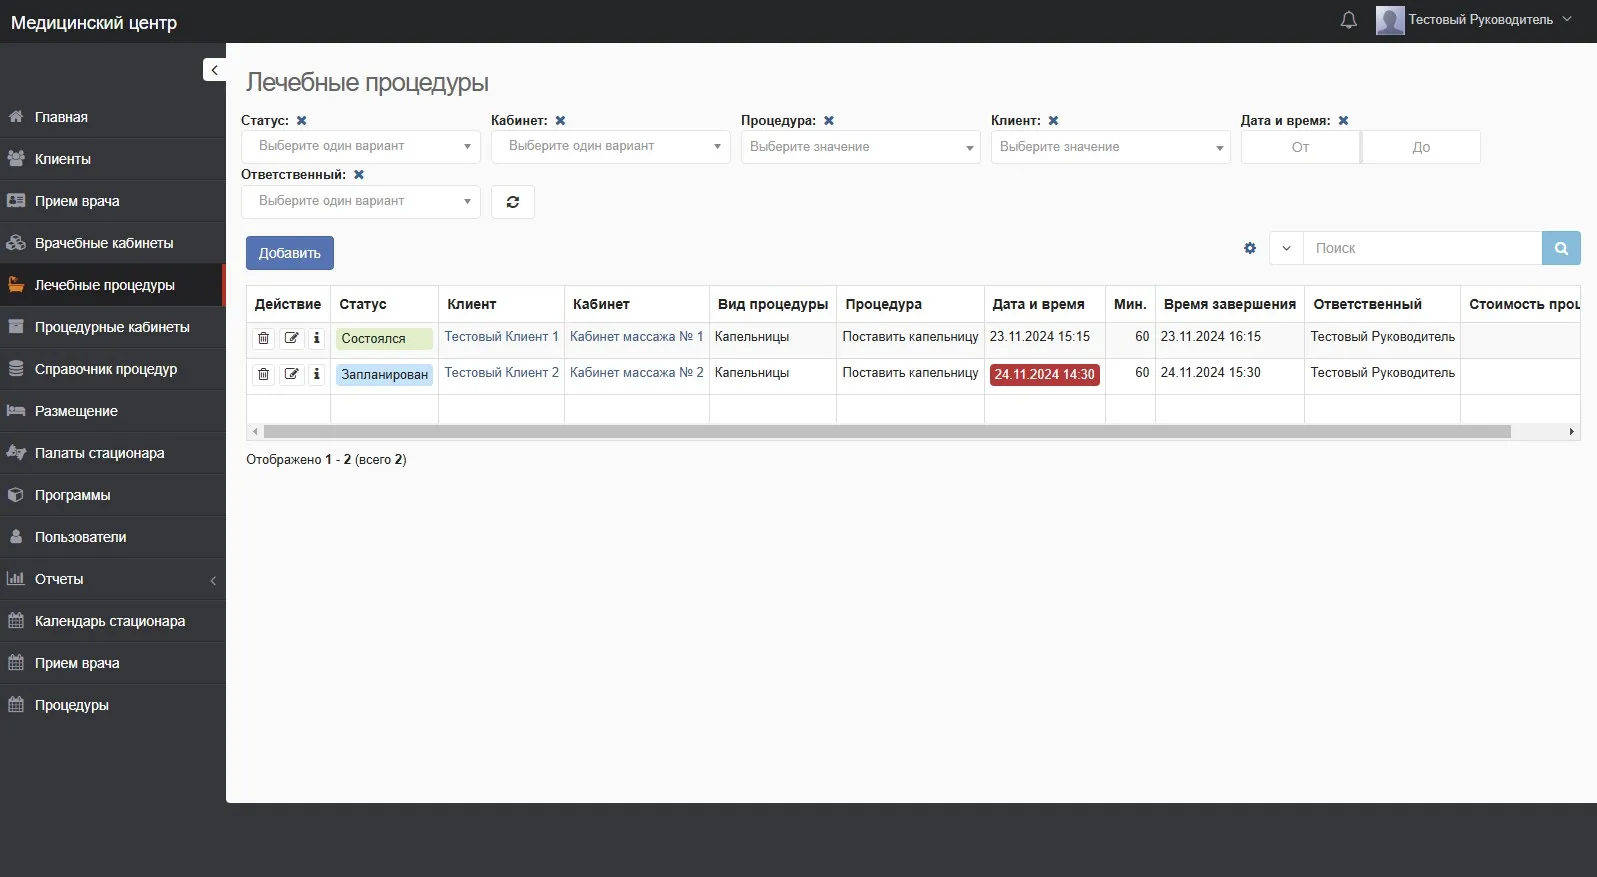Edit the Запланирован procedure row
1597x877 pixels.
pyautogui.click(x=291, y=374)
